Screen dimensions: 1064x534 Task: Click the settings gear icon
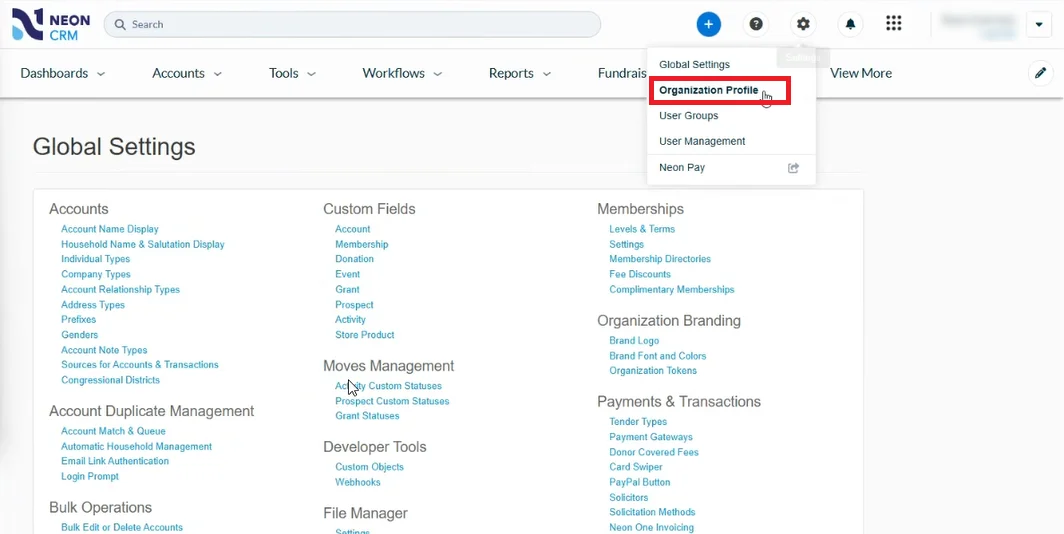click(x=803, y=24)
